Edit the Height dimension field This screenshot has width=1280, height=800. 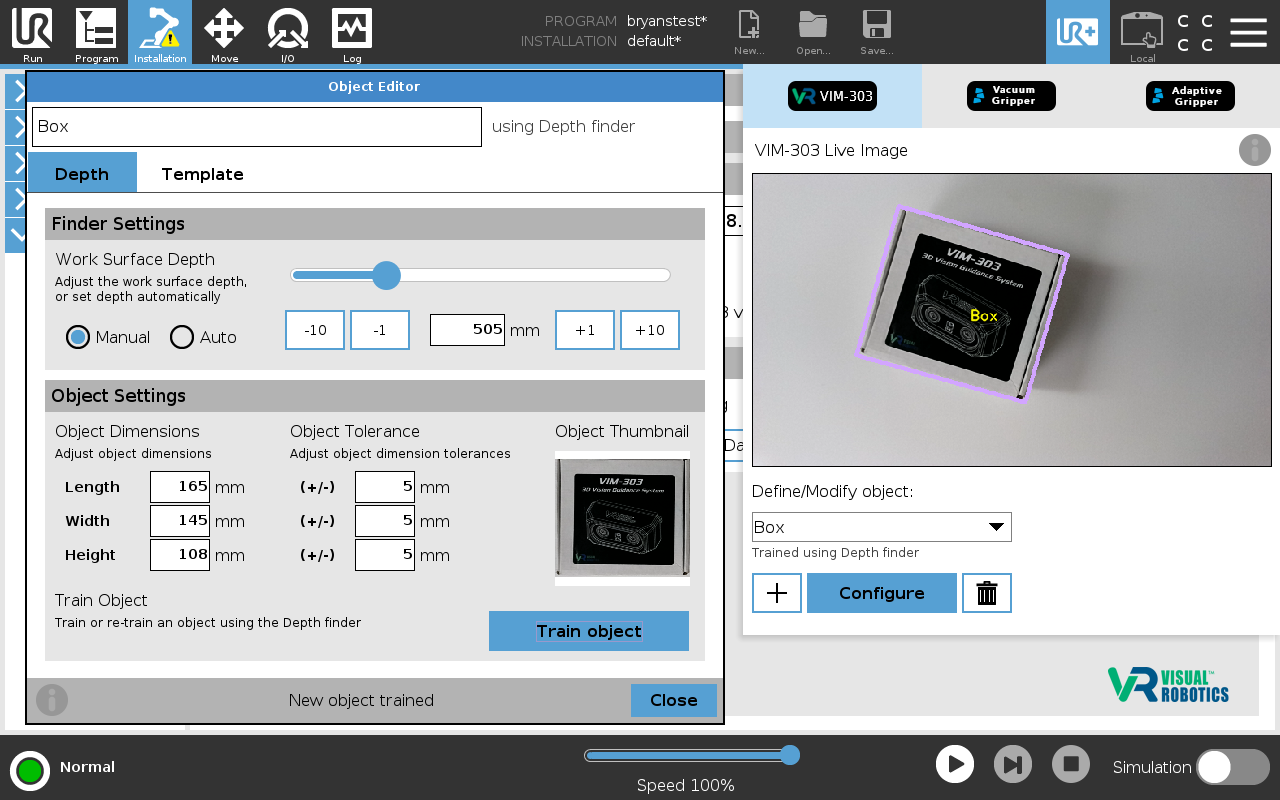[x=180, y=555]
